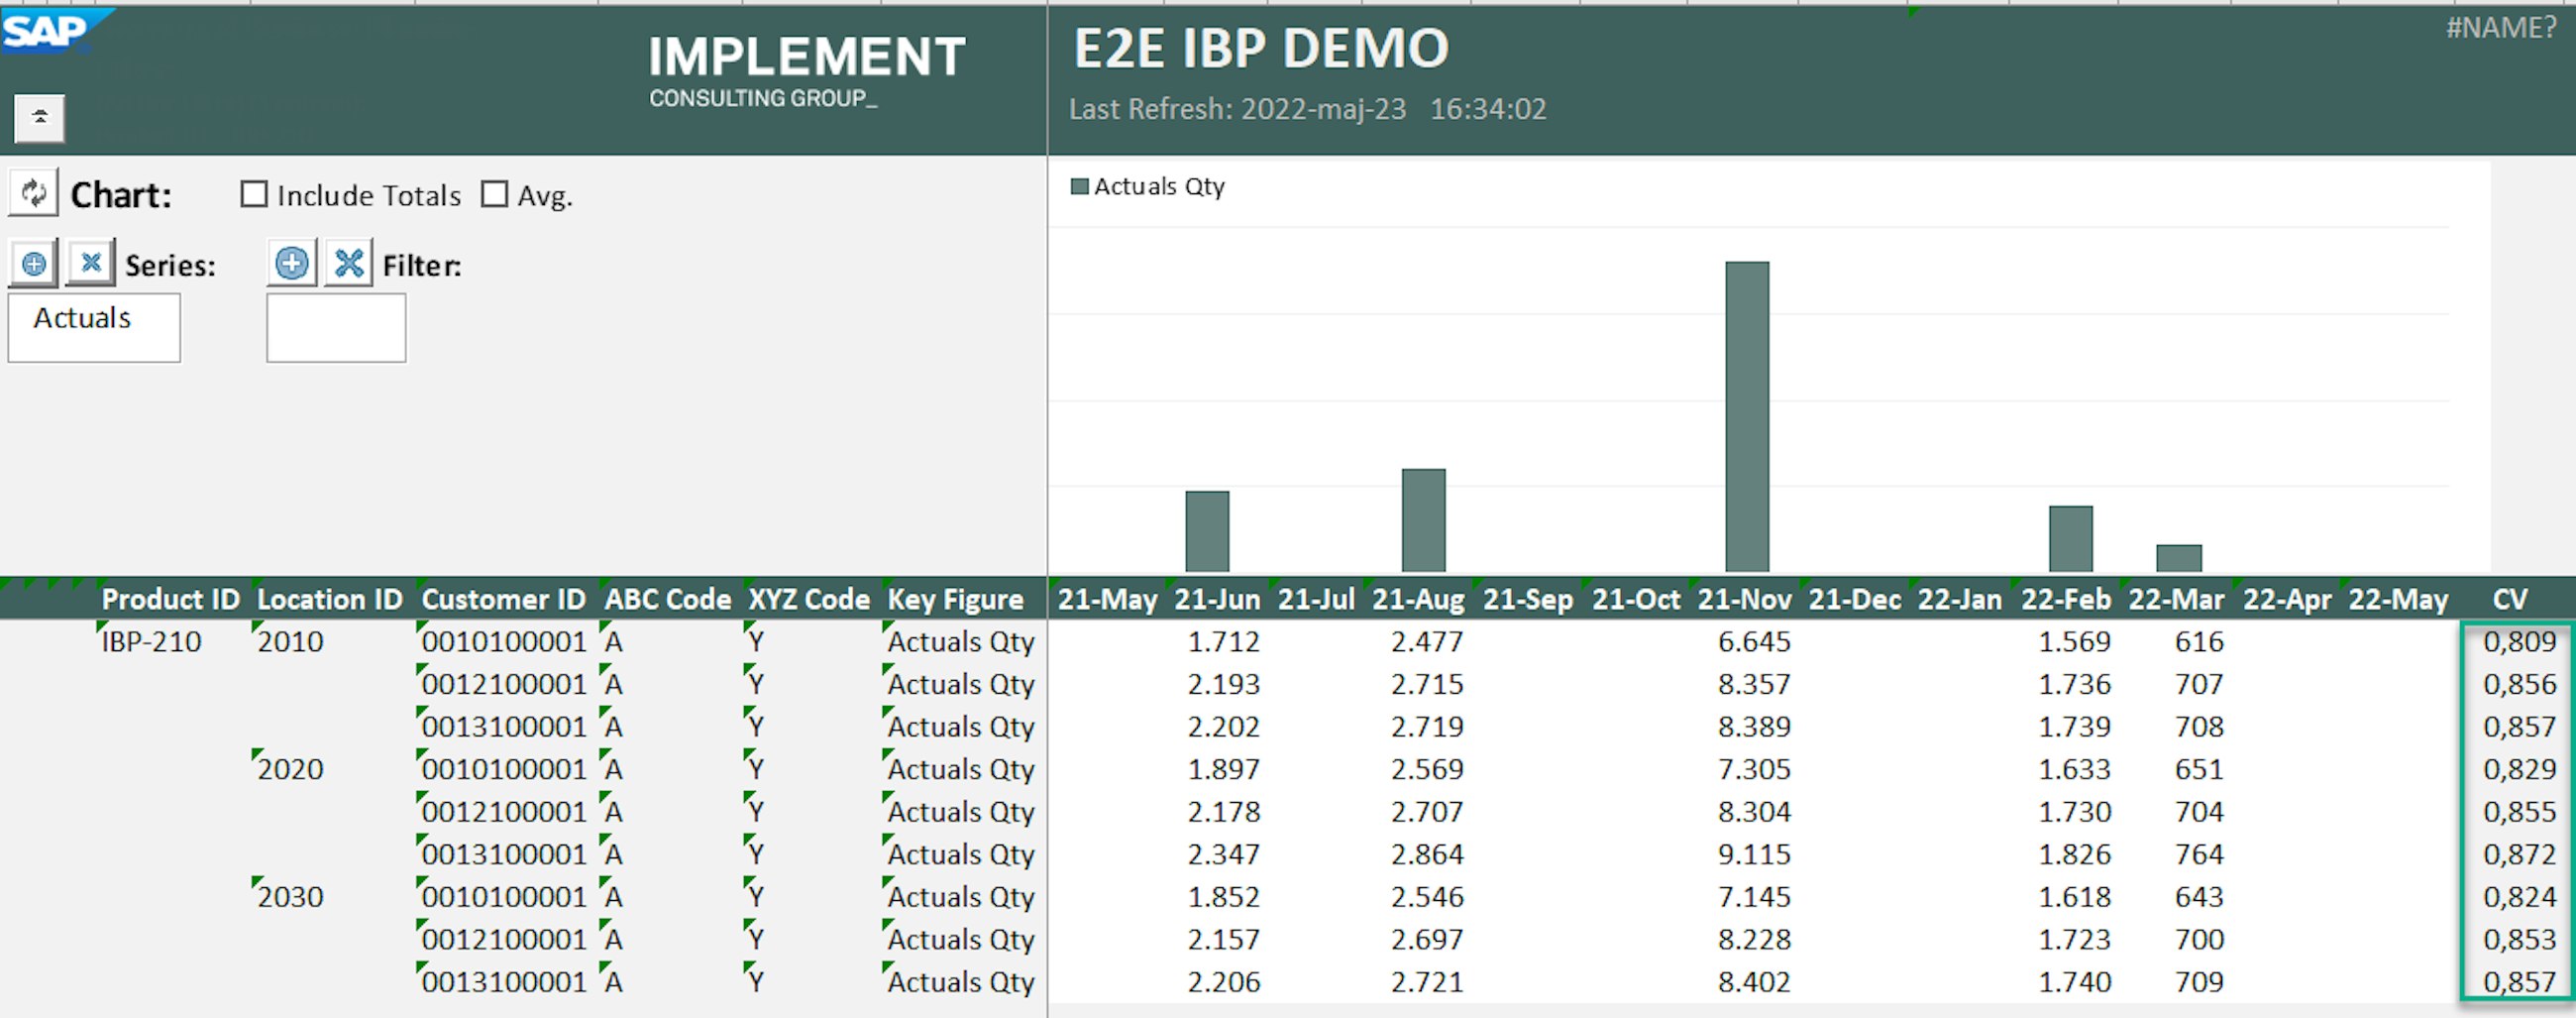Select Location ID 2030 cell
The width and height of the screenshot is (2576, 1018).
(x=291, y=897)
